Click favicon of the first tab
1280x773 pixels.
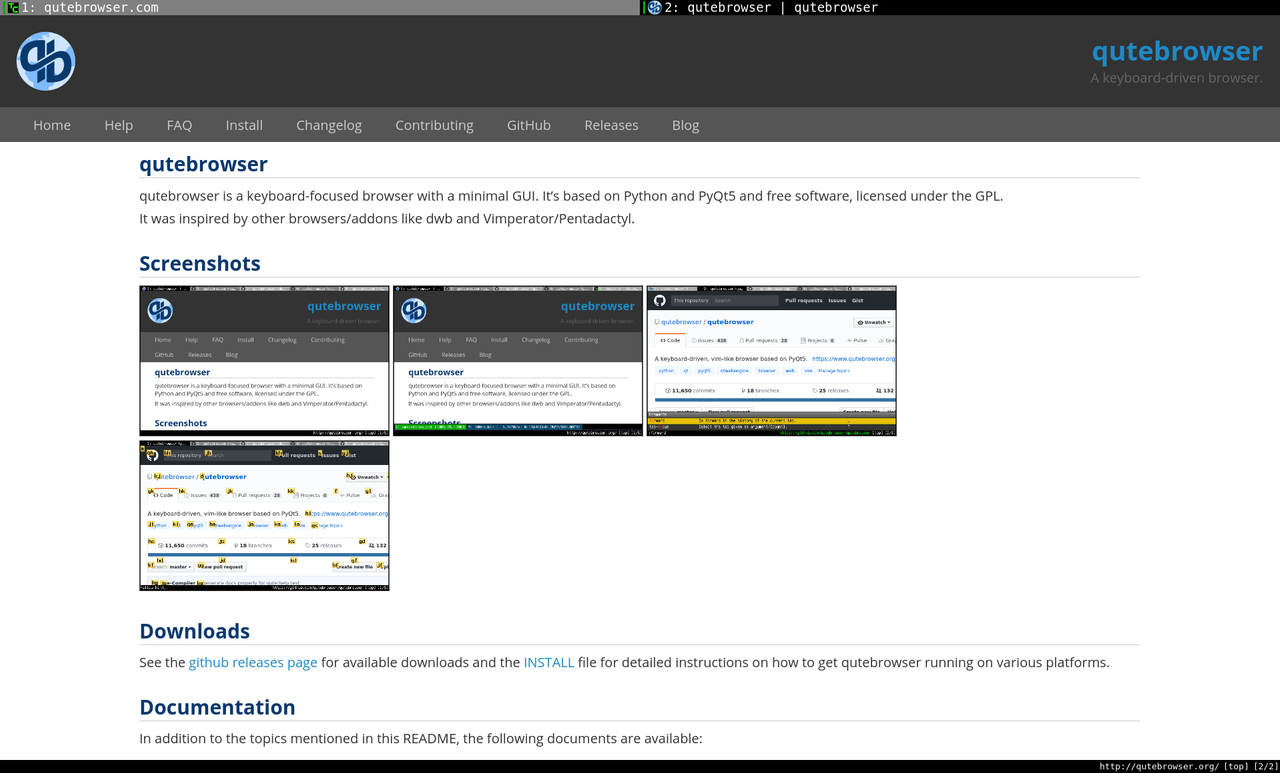pos(13,7)
